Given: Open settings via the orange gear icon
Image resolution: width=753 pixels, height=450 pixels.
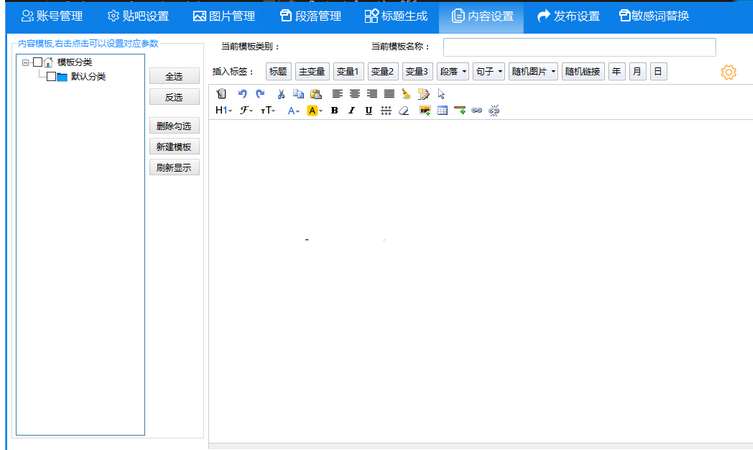Looking at the screenshot, I should coord(728,72).
